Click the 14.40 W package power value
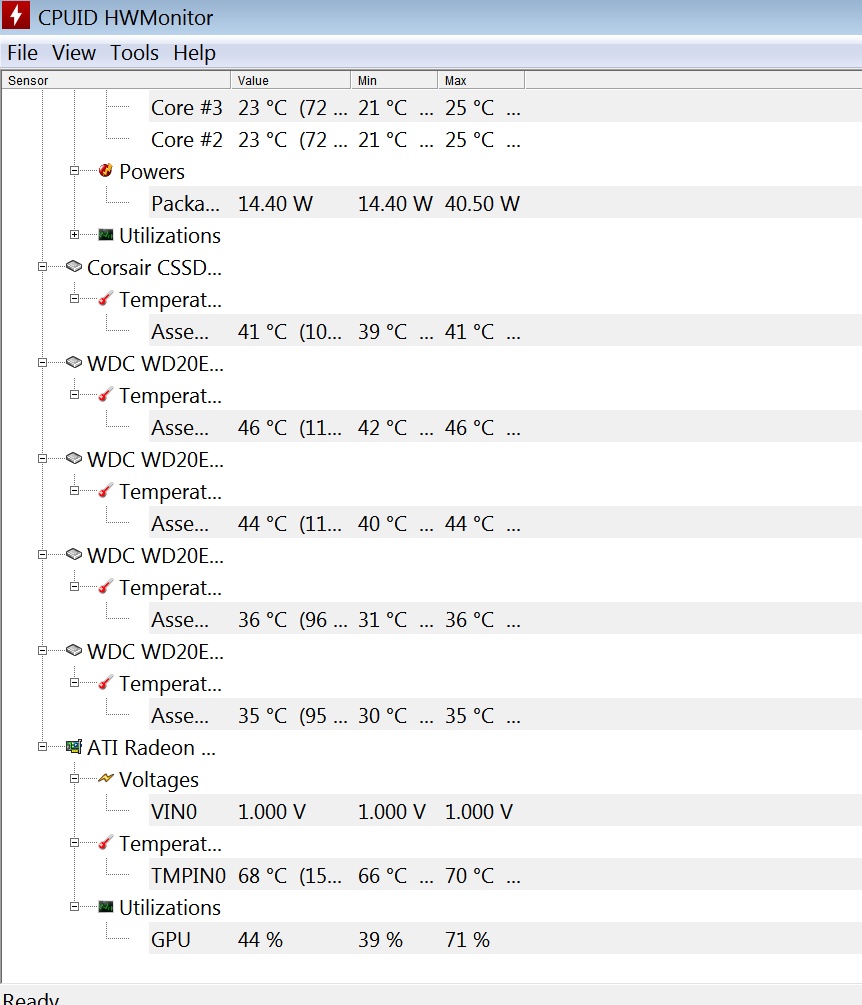862x1005 pixels. click(275, 204)
